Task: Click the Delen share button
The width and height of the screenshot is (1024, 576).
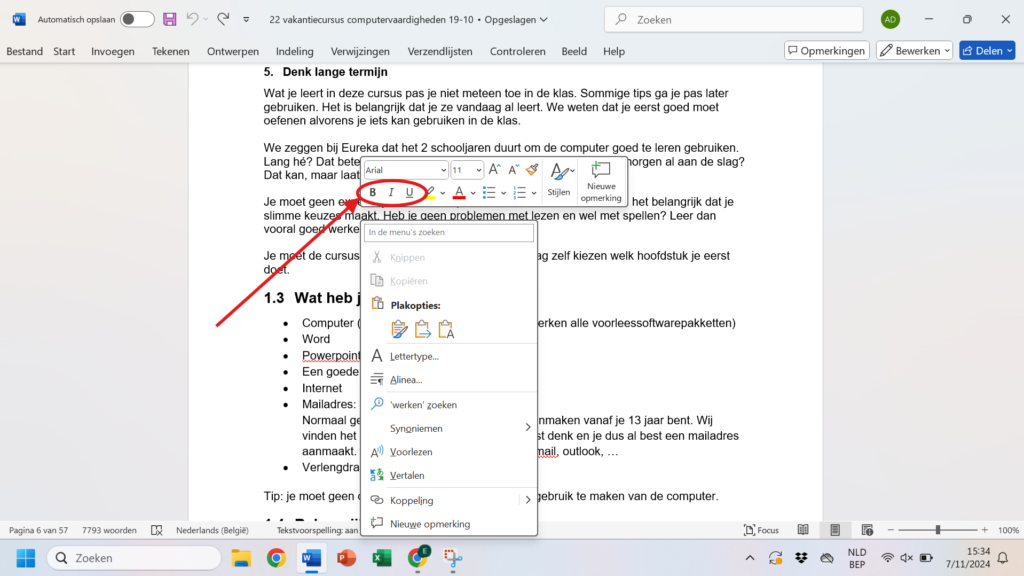Action: point(986,51)
